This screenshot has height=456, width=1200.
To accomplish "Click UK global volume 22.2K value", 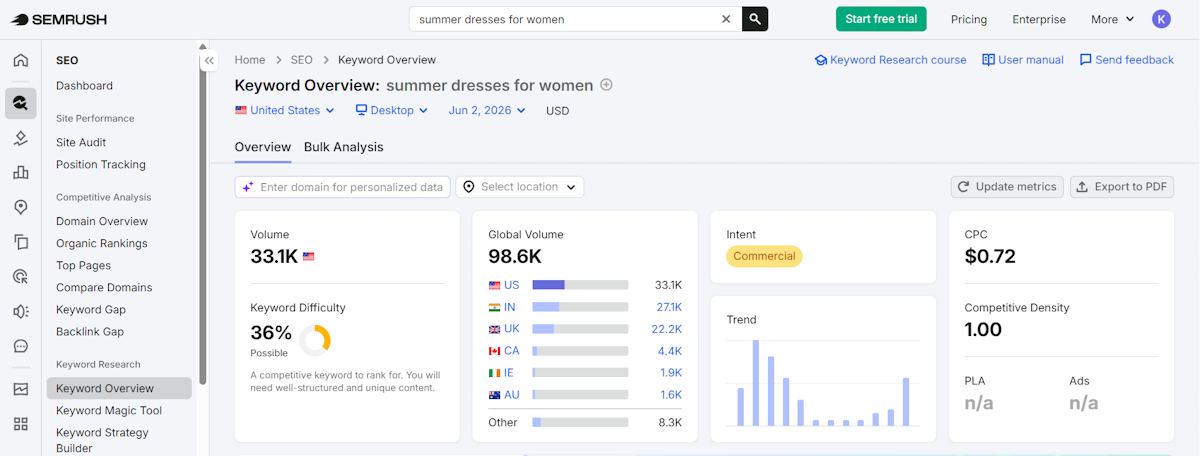I will 669,329.
